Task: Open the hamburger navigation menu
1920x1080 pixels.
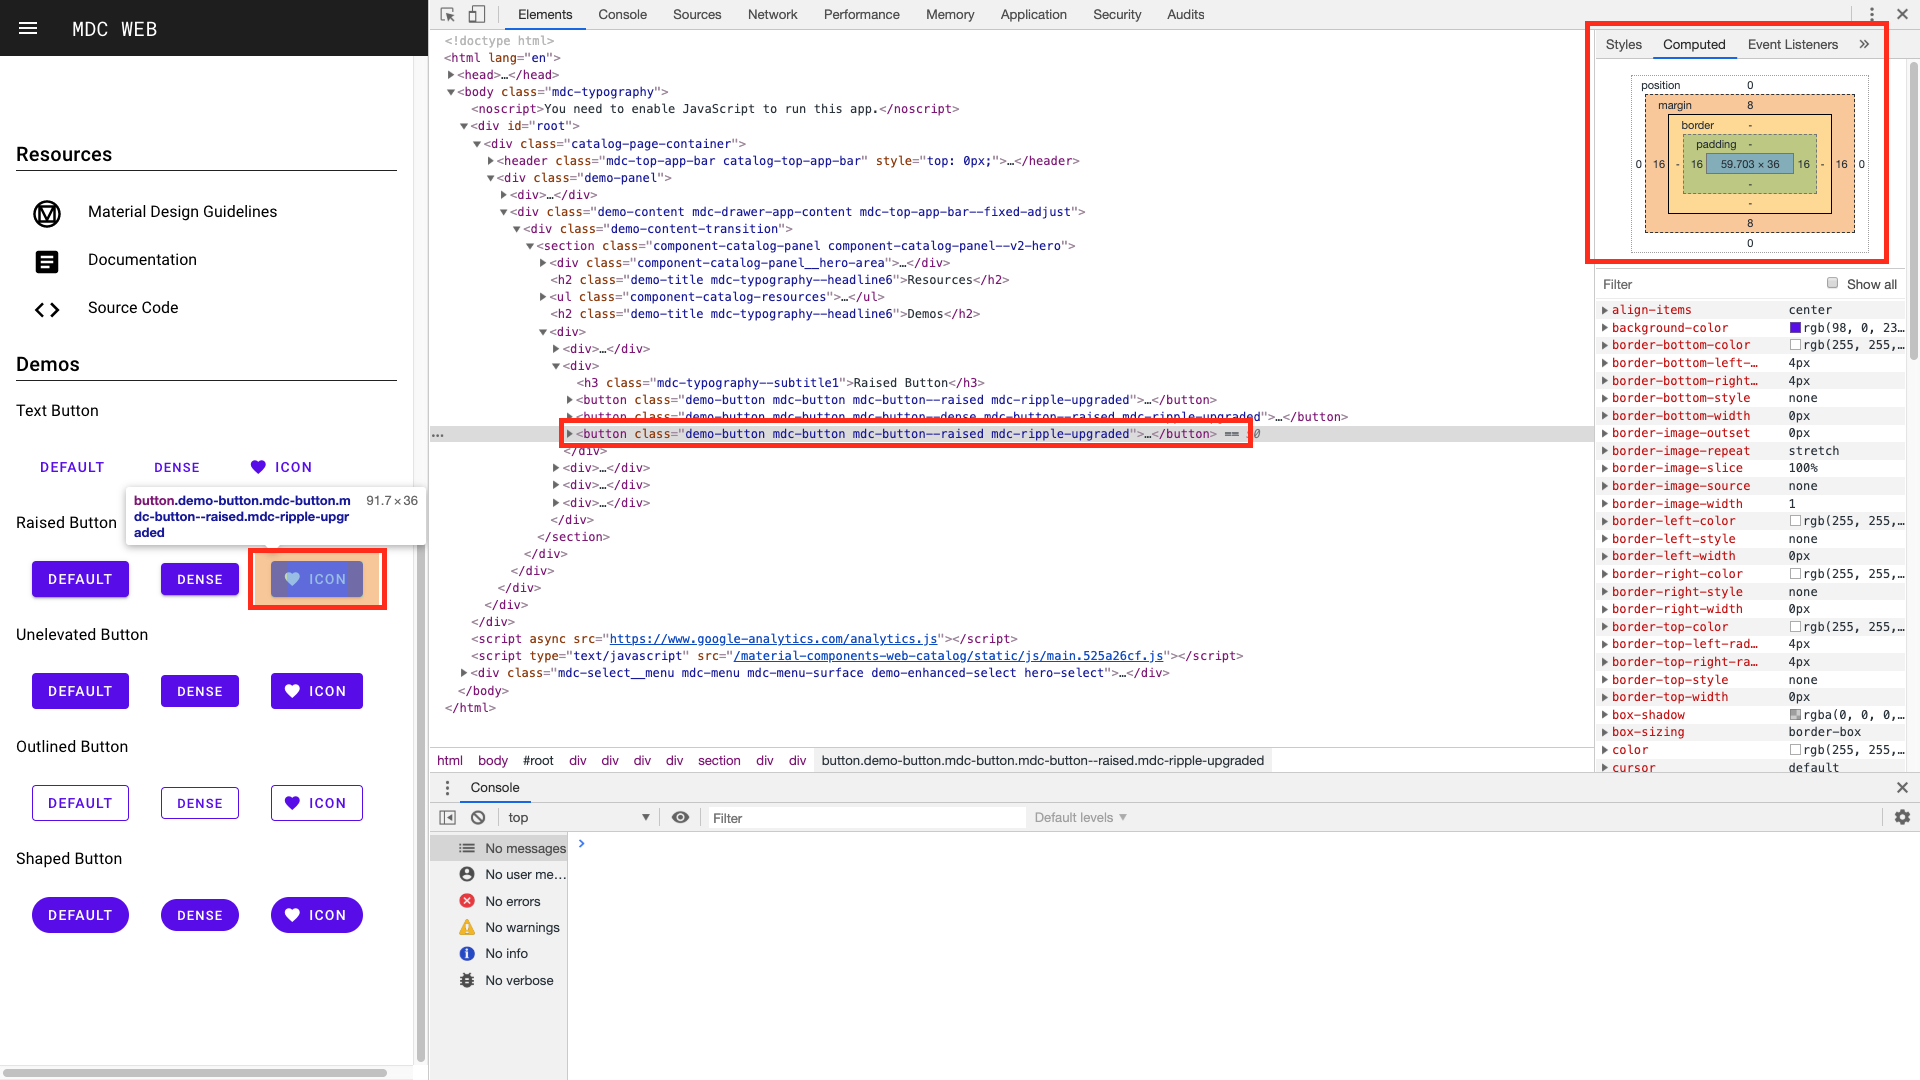Action: (x=27, y=27)
